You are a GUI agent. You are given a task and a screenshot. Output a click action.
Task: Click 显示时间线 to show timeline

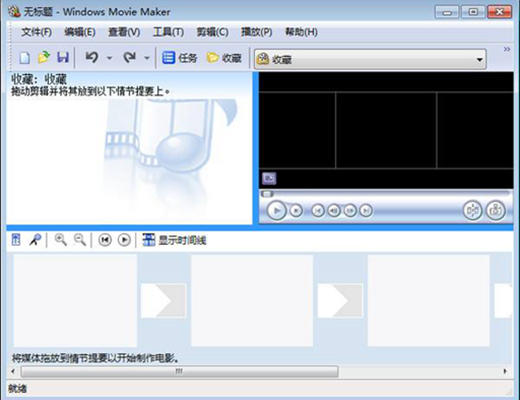(x=174, y=240)
